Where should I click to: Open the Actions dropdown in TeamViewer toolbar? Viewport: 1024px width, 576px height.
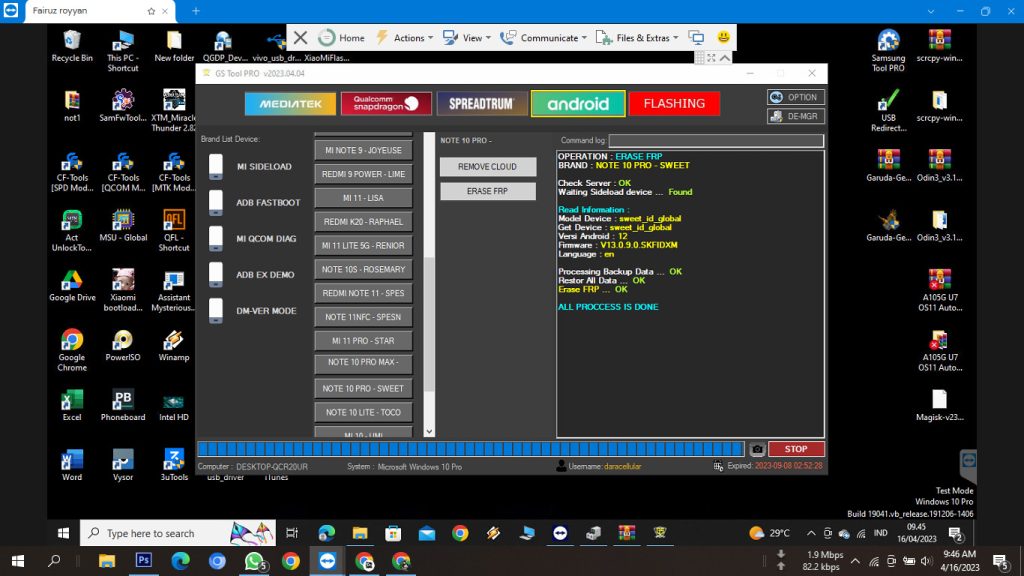click(405, 38)
